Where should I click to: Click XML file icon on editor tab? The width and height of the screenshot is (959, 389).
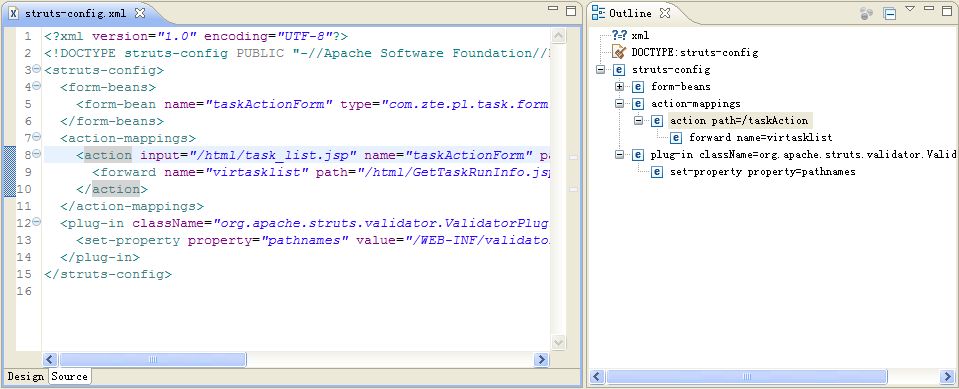14,12
